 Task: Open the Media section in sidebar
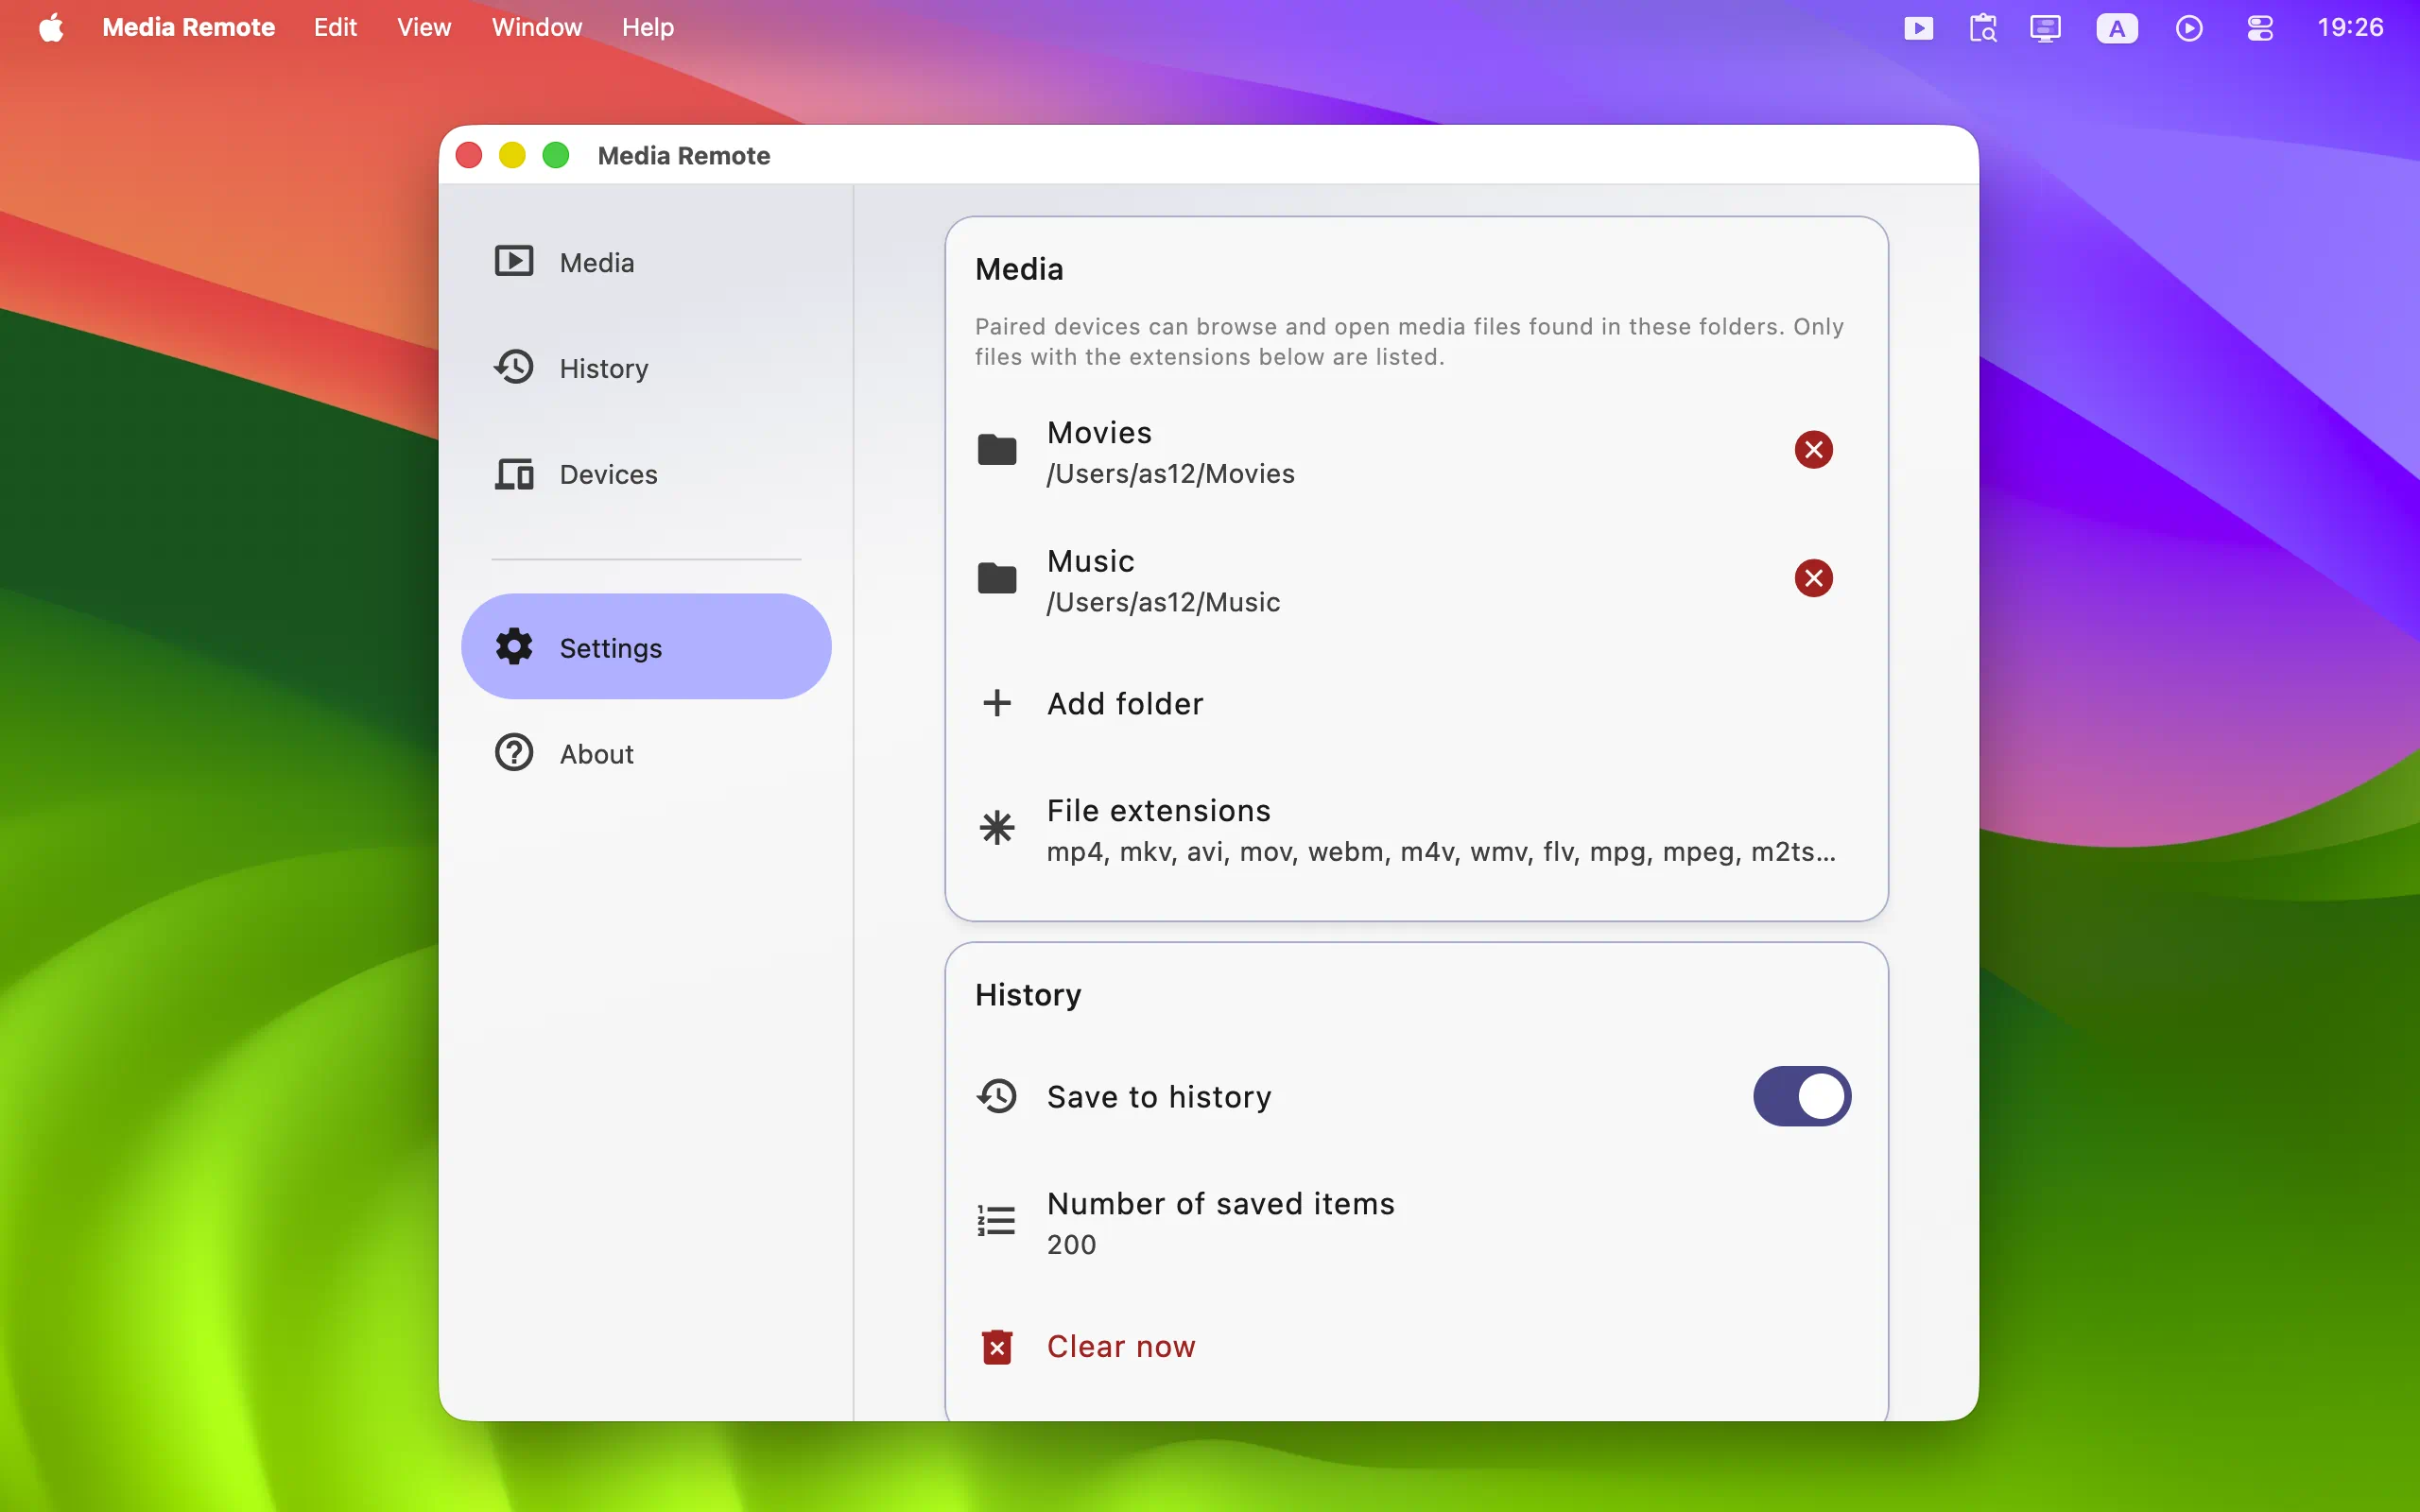coord(646,262)
